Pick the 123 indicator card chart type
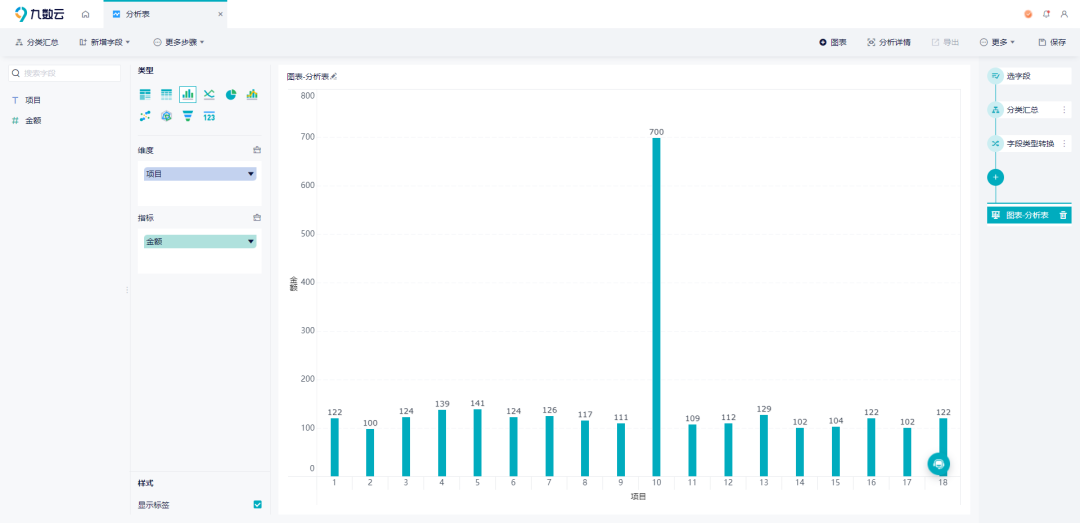 [x=209, y=116]
